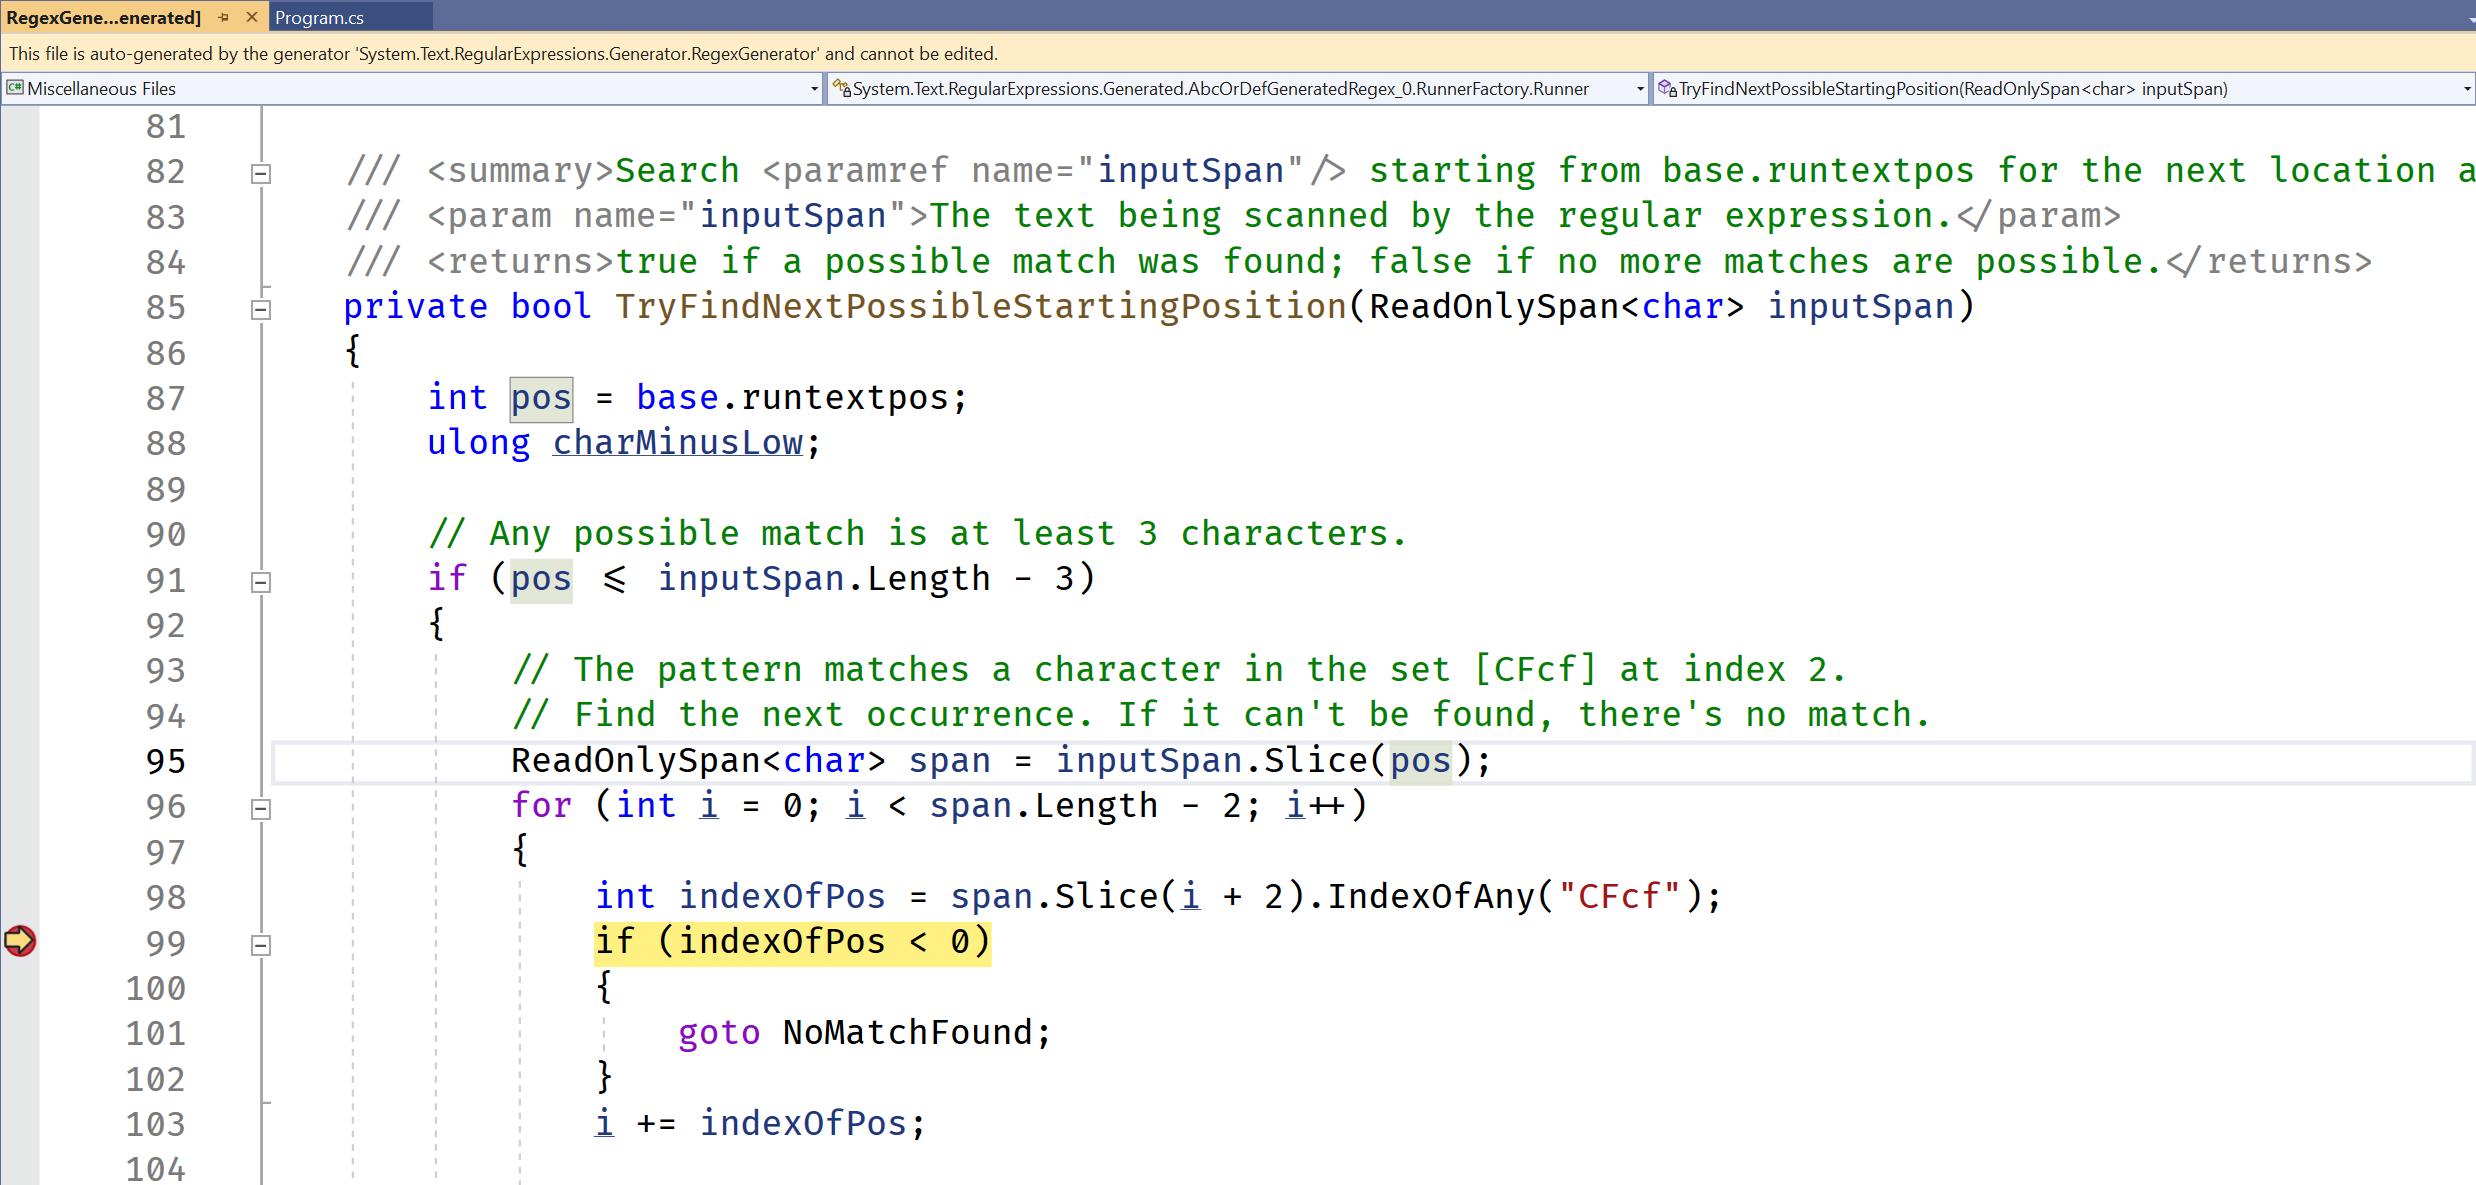This screenshot has height=1185, width=2476.
Task: Open the RunnerFactory.Runner type dropdown
Action: pyautogui.click(x=1640, y=89)
